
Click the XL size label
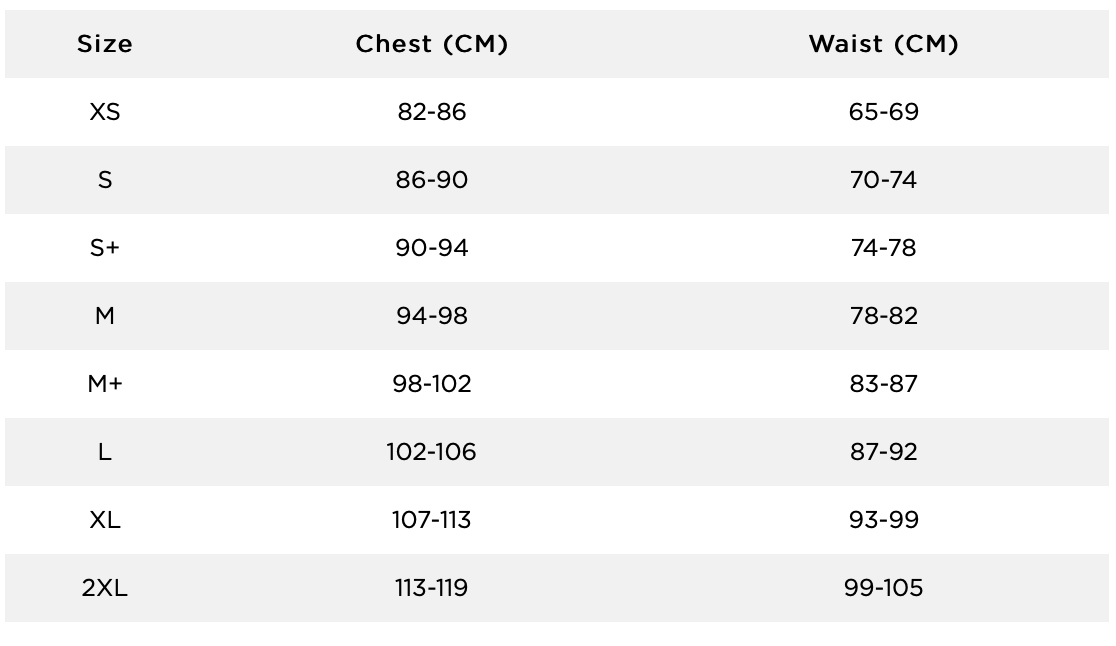pyautogui.click(x=105, y=520)
